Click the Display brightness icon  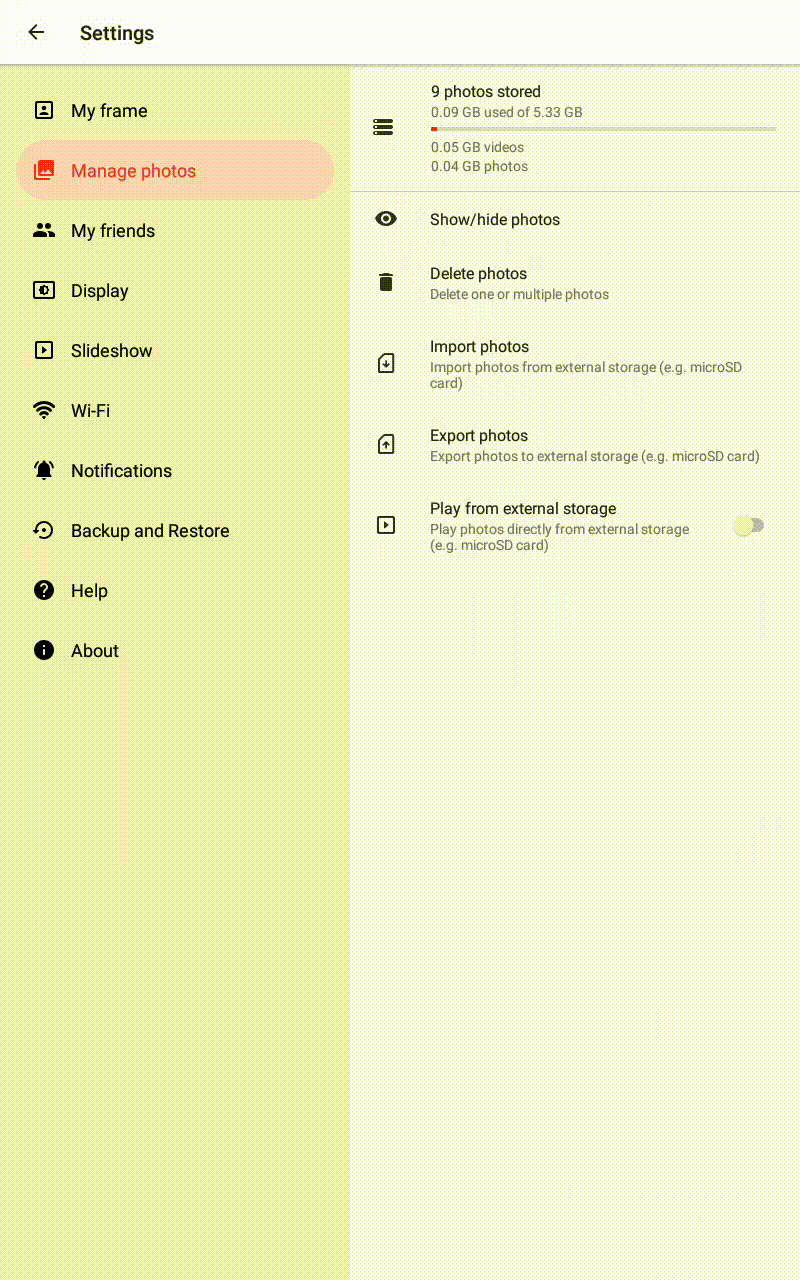[44, 290]
